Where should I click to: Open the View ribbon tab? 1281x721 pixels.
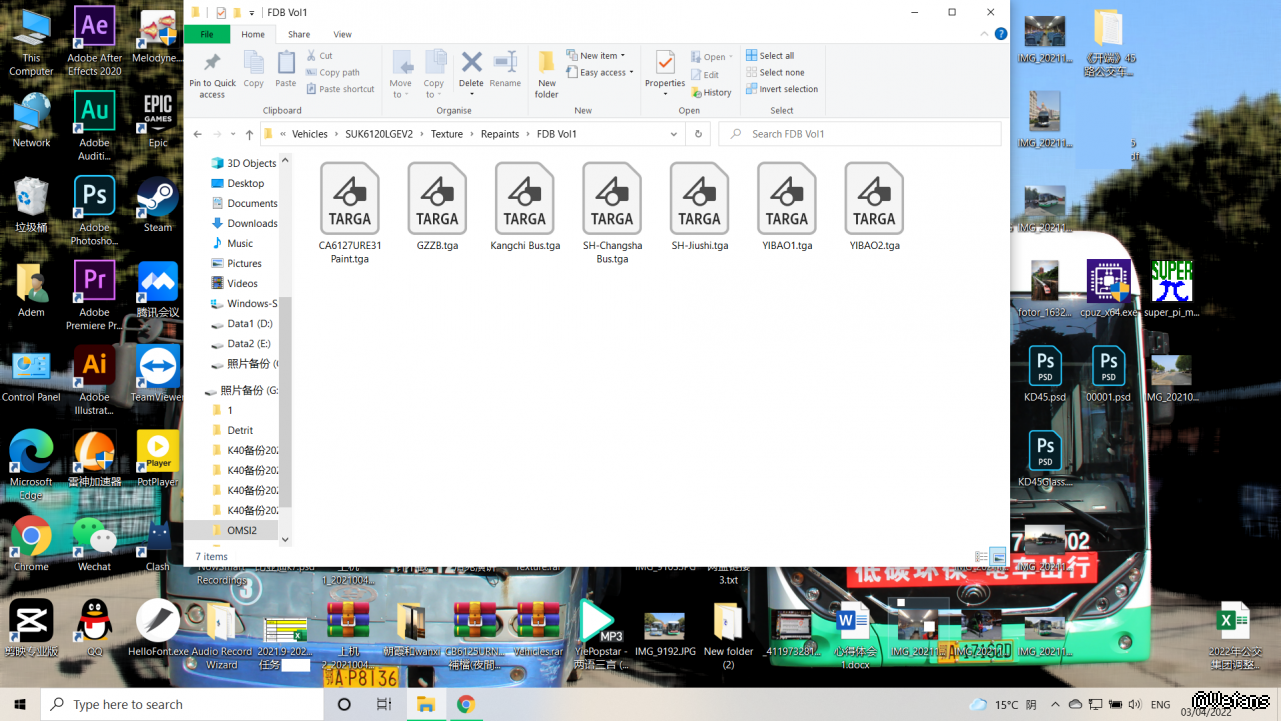click(342, 34)
